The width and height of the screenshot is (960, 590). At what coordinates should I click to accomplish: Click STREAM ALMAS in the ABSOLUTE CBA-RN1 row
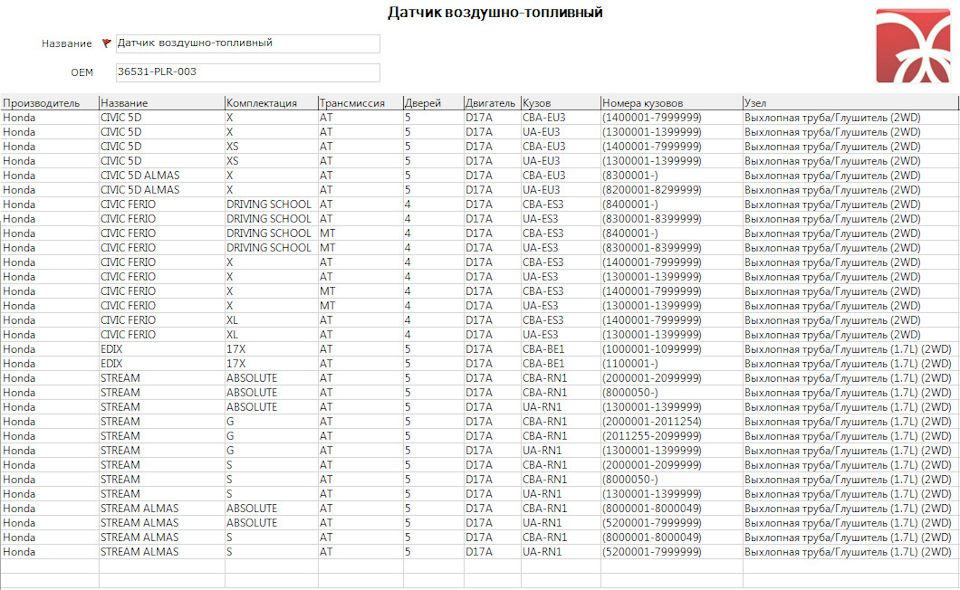(x=140, y=509)
